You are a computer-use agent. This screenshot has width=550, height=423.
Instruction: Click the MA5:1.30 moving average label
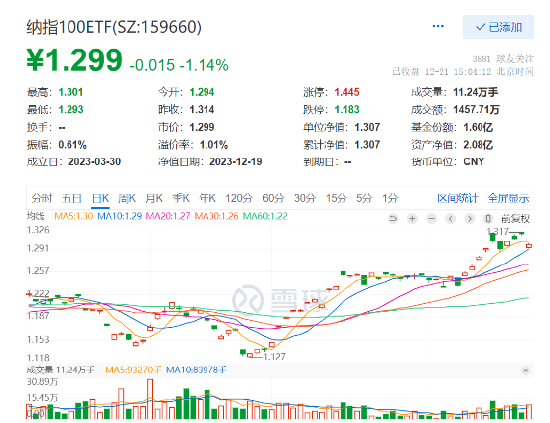74,216
